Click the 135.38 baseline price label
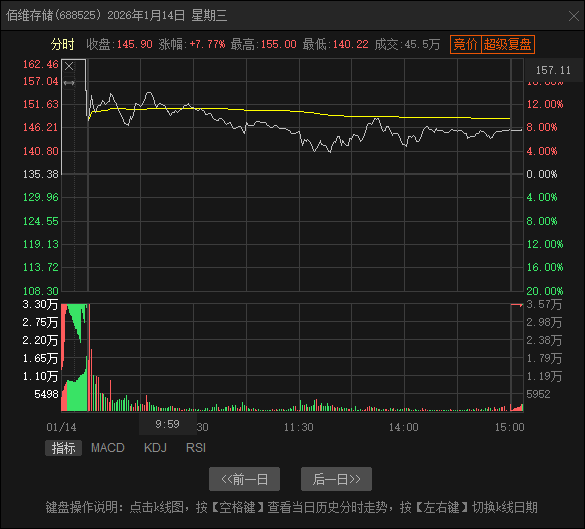This screenshot has width=585, height=529. coord(41,174)
